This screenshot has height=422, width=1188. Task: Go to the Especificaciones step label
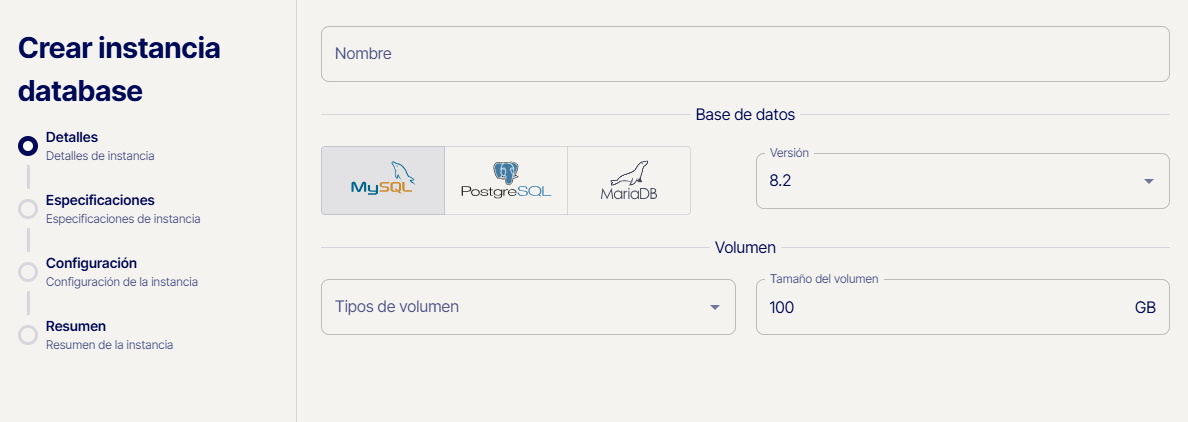point(100,200)
